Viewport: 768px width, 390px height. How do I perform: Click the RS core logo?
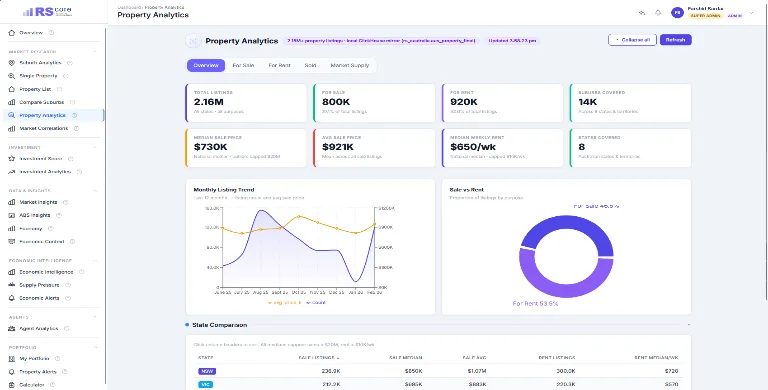tap(48, 12)
